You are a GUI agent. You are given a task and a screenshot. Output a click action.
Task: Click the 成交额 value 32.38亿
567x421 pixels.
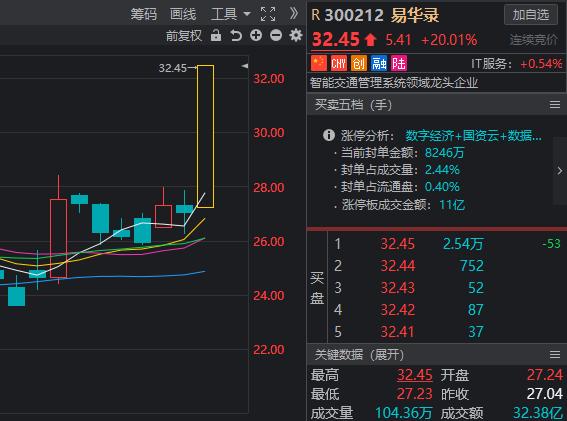pyautogui.click(x=538, y=413)
